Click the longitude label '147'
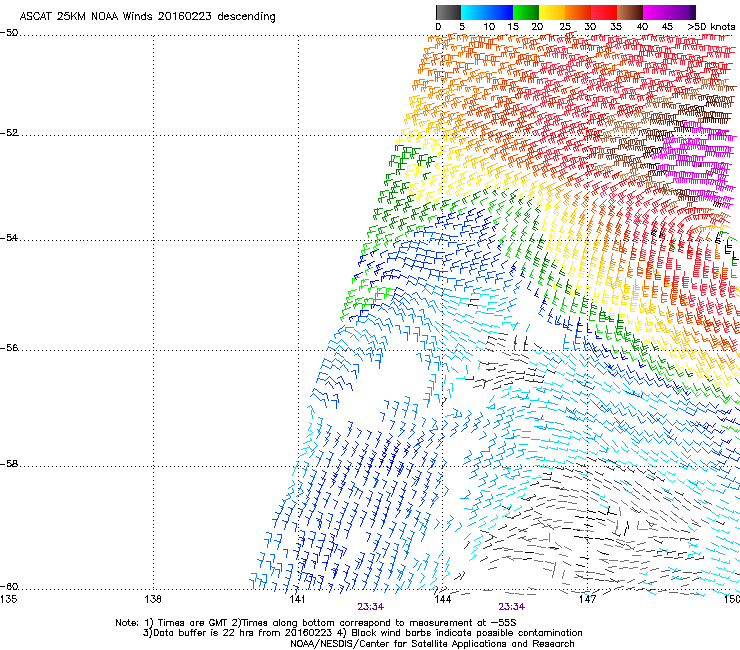This screenshot has width=740, height=650. (x=587, y=599)
